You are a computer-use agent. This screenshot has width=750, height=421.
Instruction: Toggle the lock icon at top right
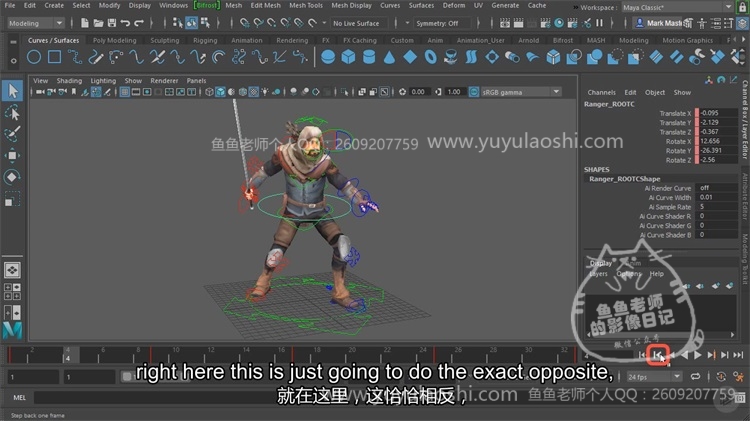click(x=742, y=7)
